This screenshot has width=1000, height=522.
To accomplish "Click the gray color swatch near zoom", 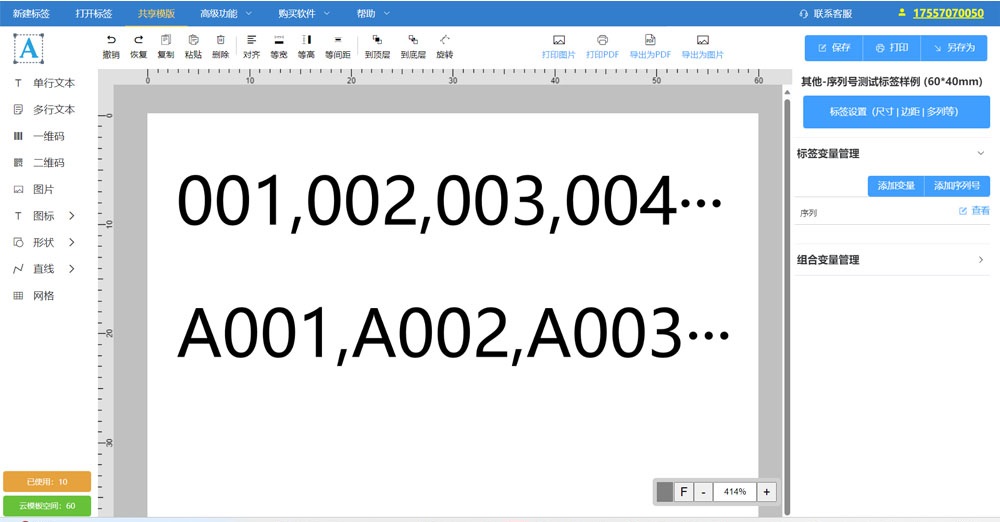I will point(665,492).
